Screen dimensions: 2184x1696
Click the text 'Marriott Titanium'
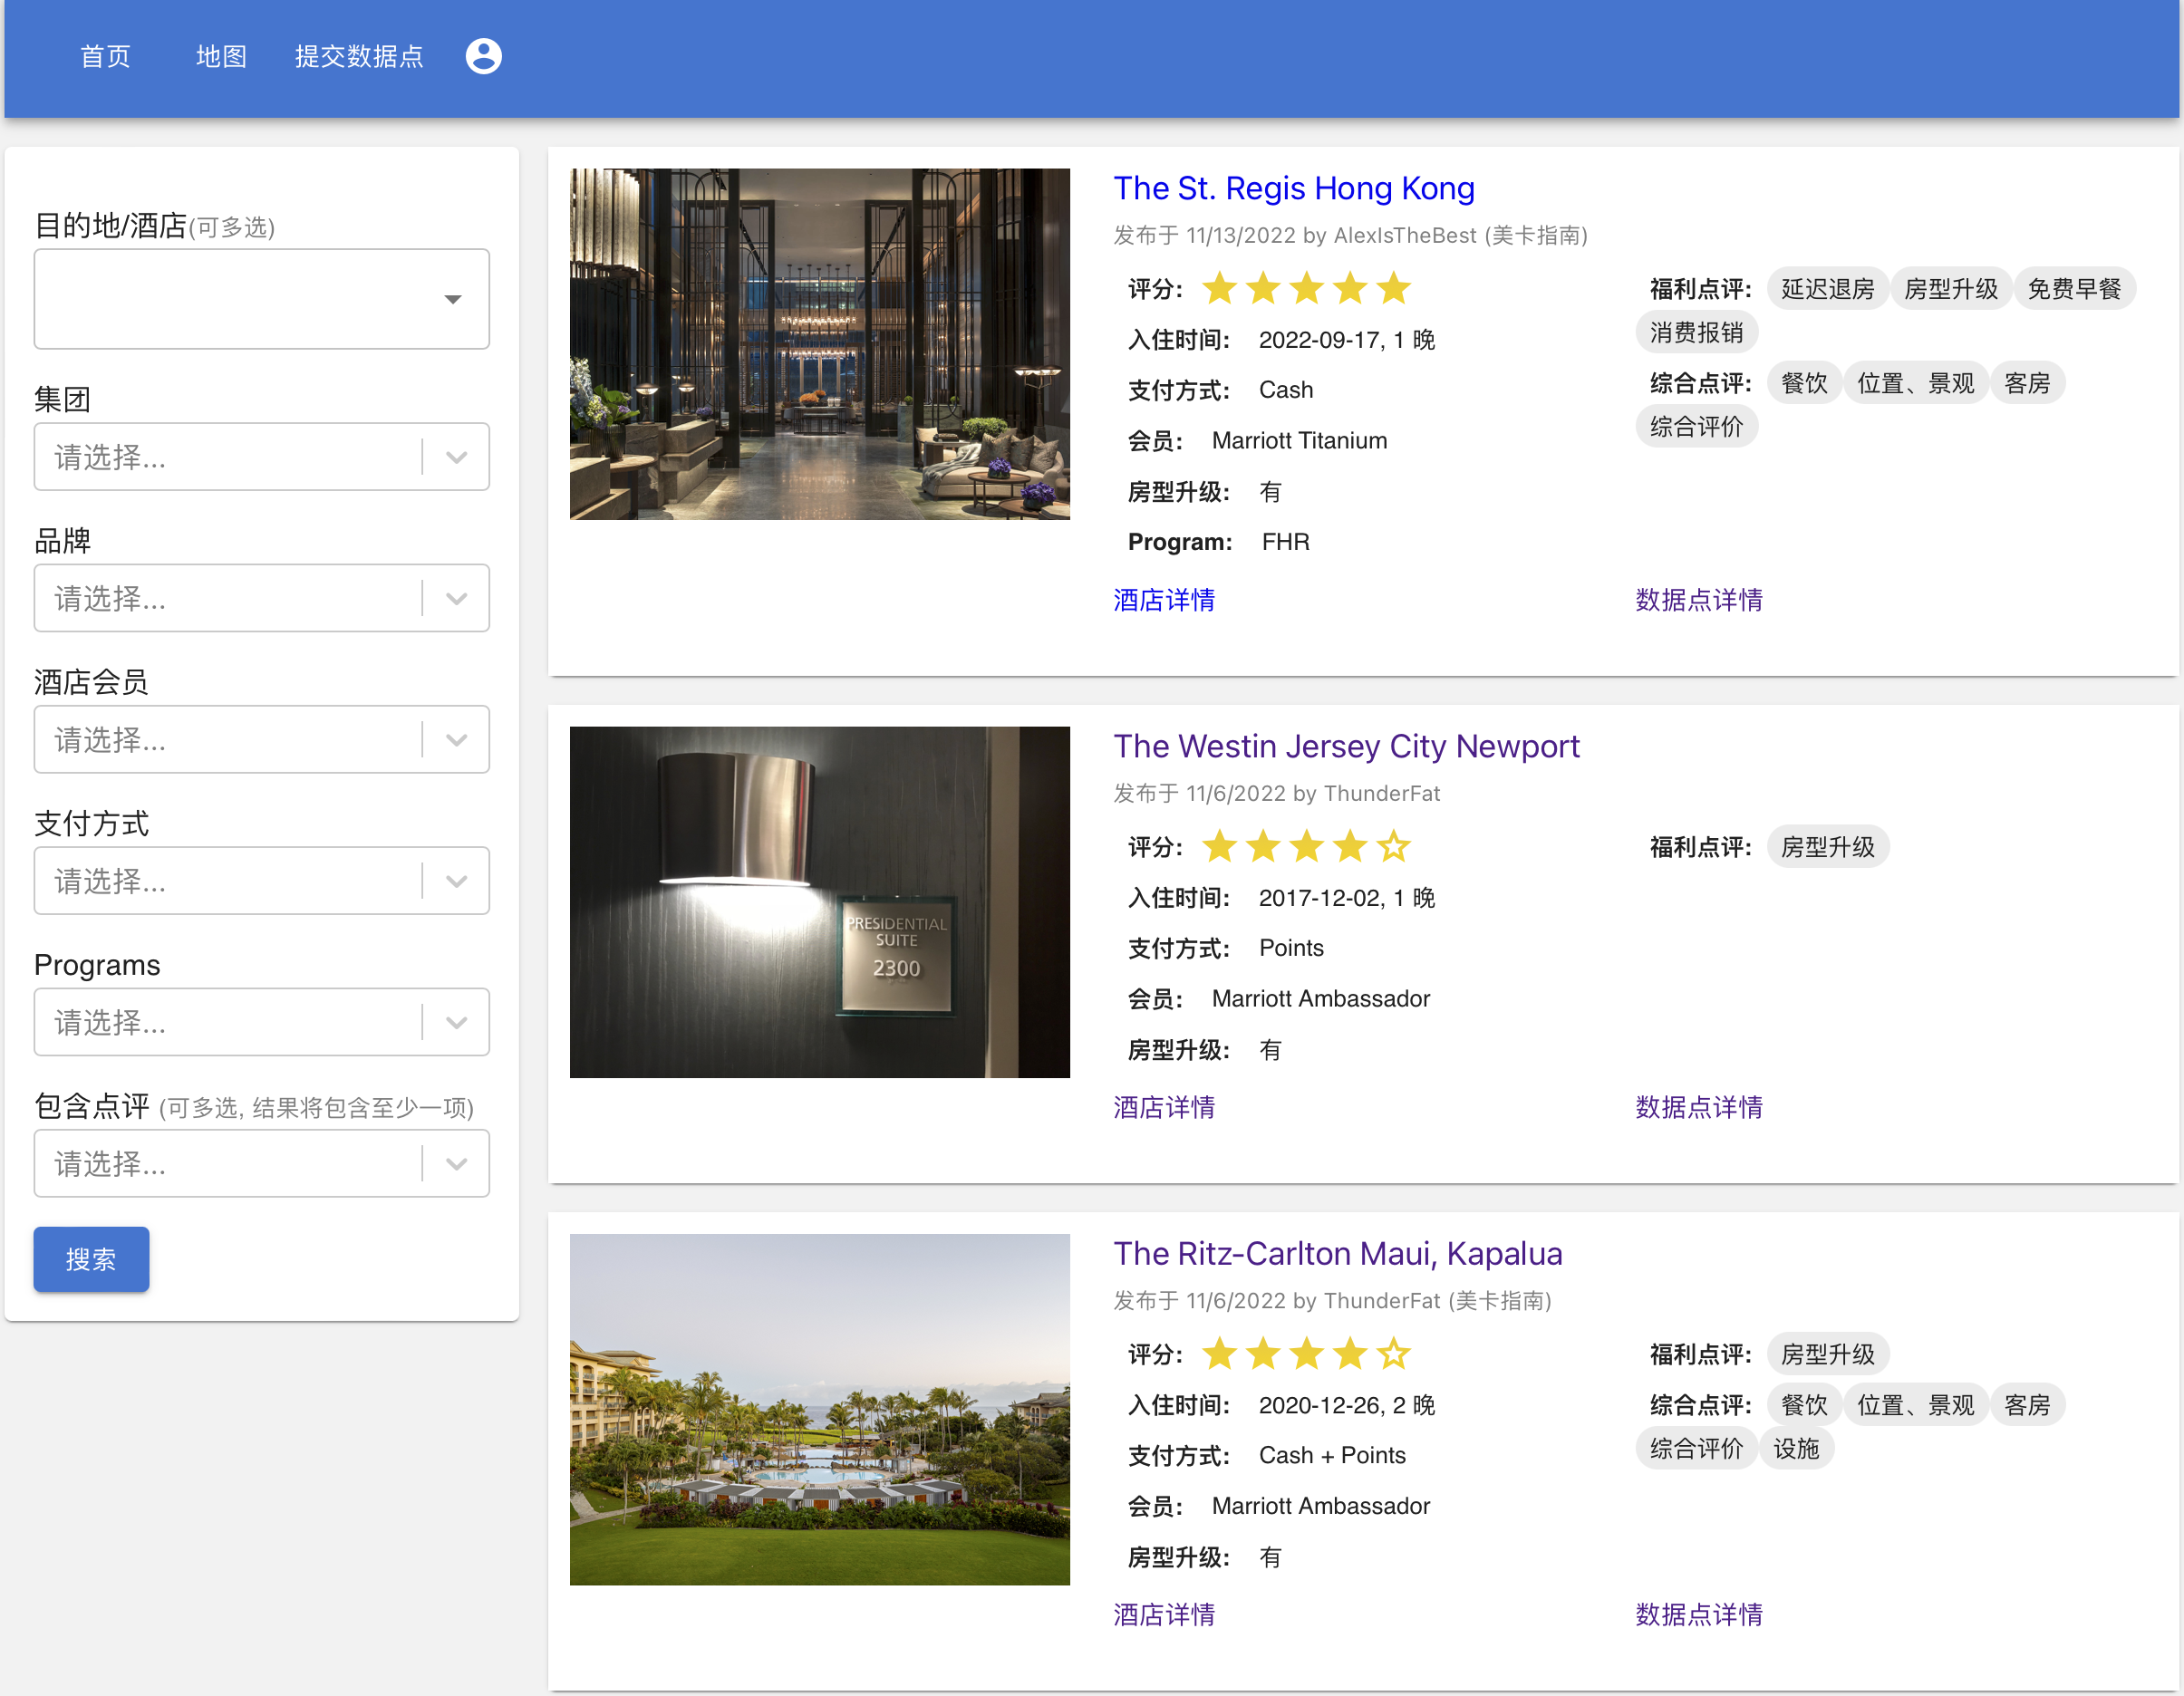(1299, 441)
